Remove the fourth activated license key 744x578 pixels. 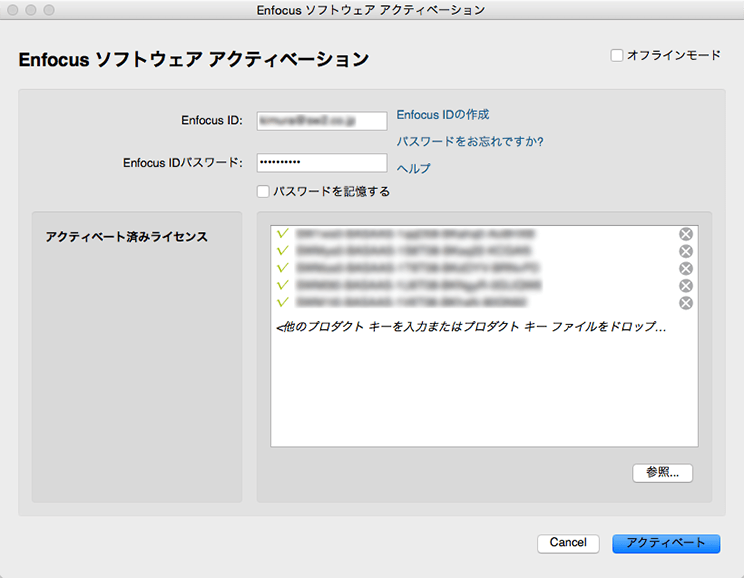686,286
